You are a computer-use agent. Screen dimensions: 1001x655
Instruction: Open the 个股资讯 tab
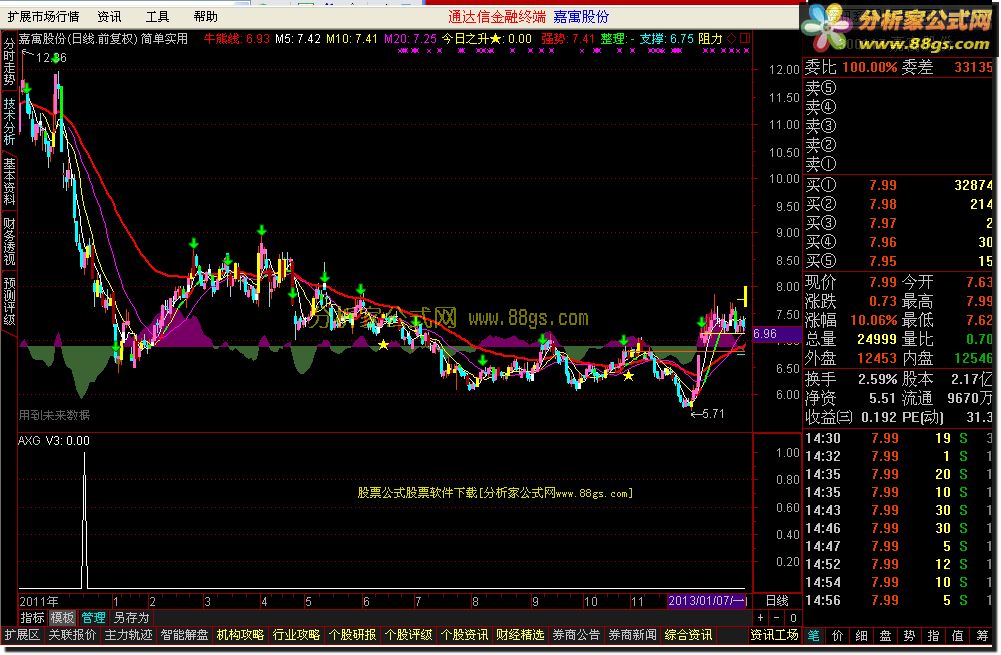tap(465, 635)
